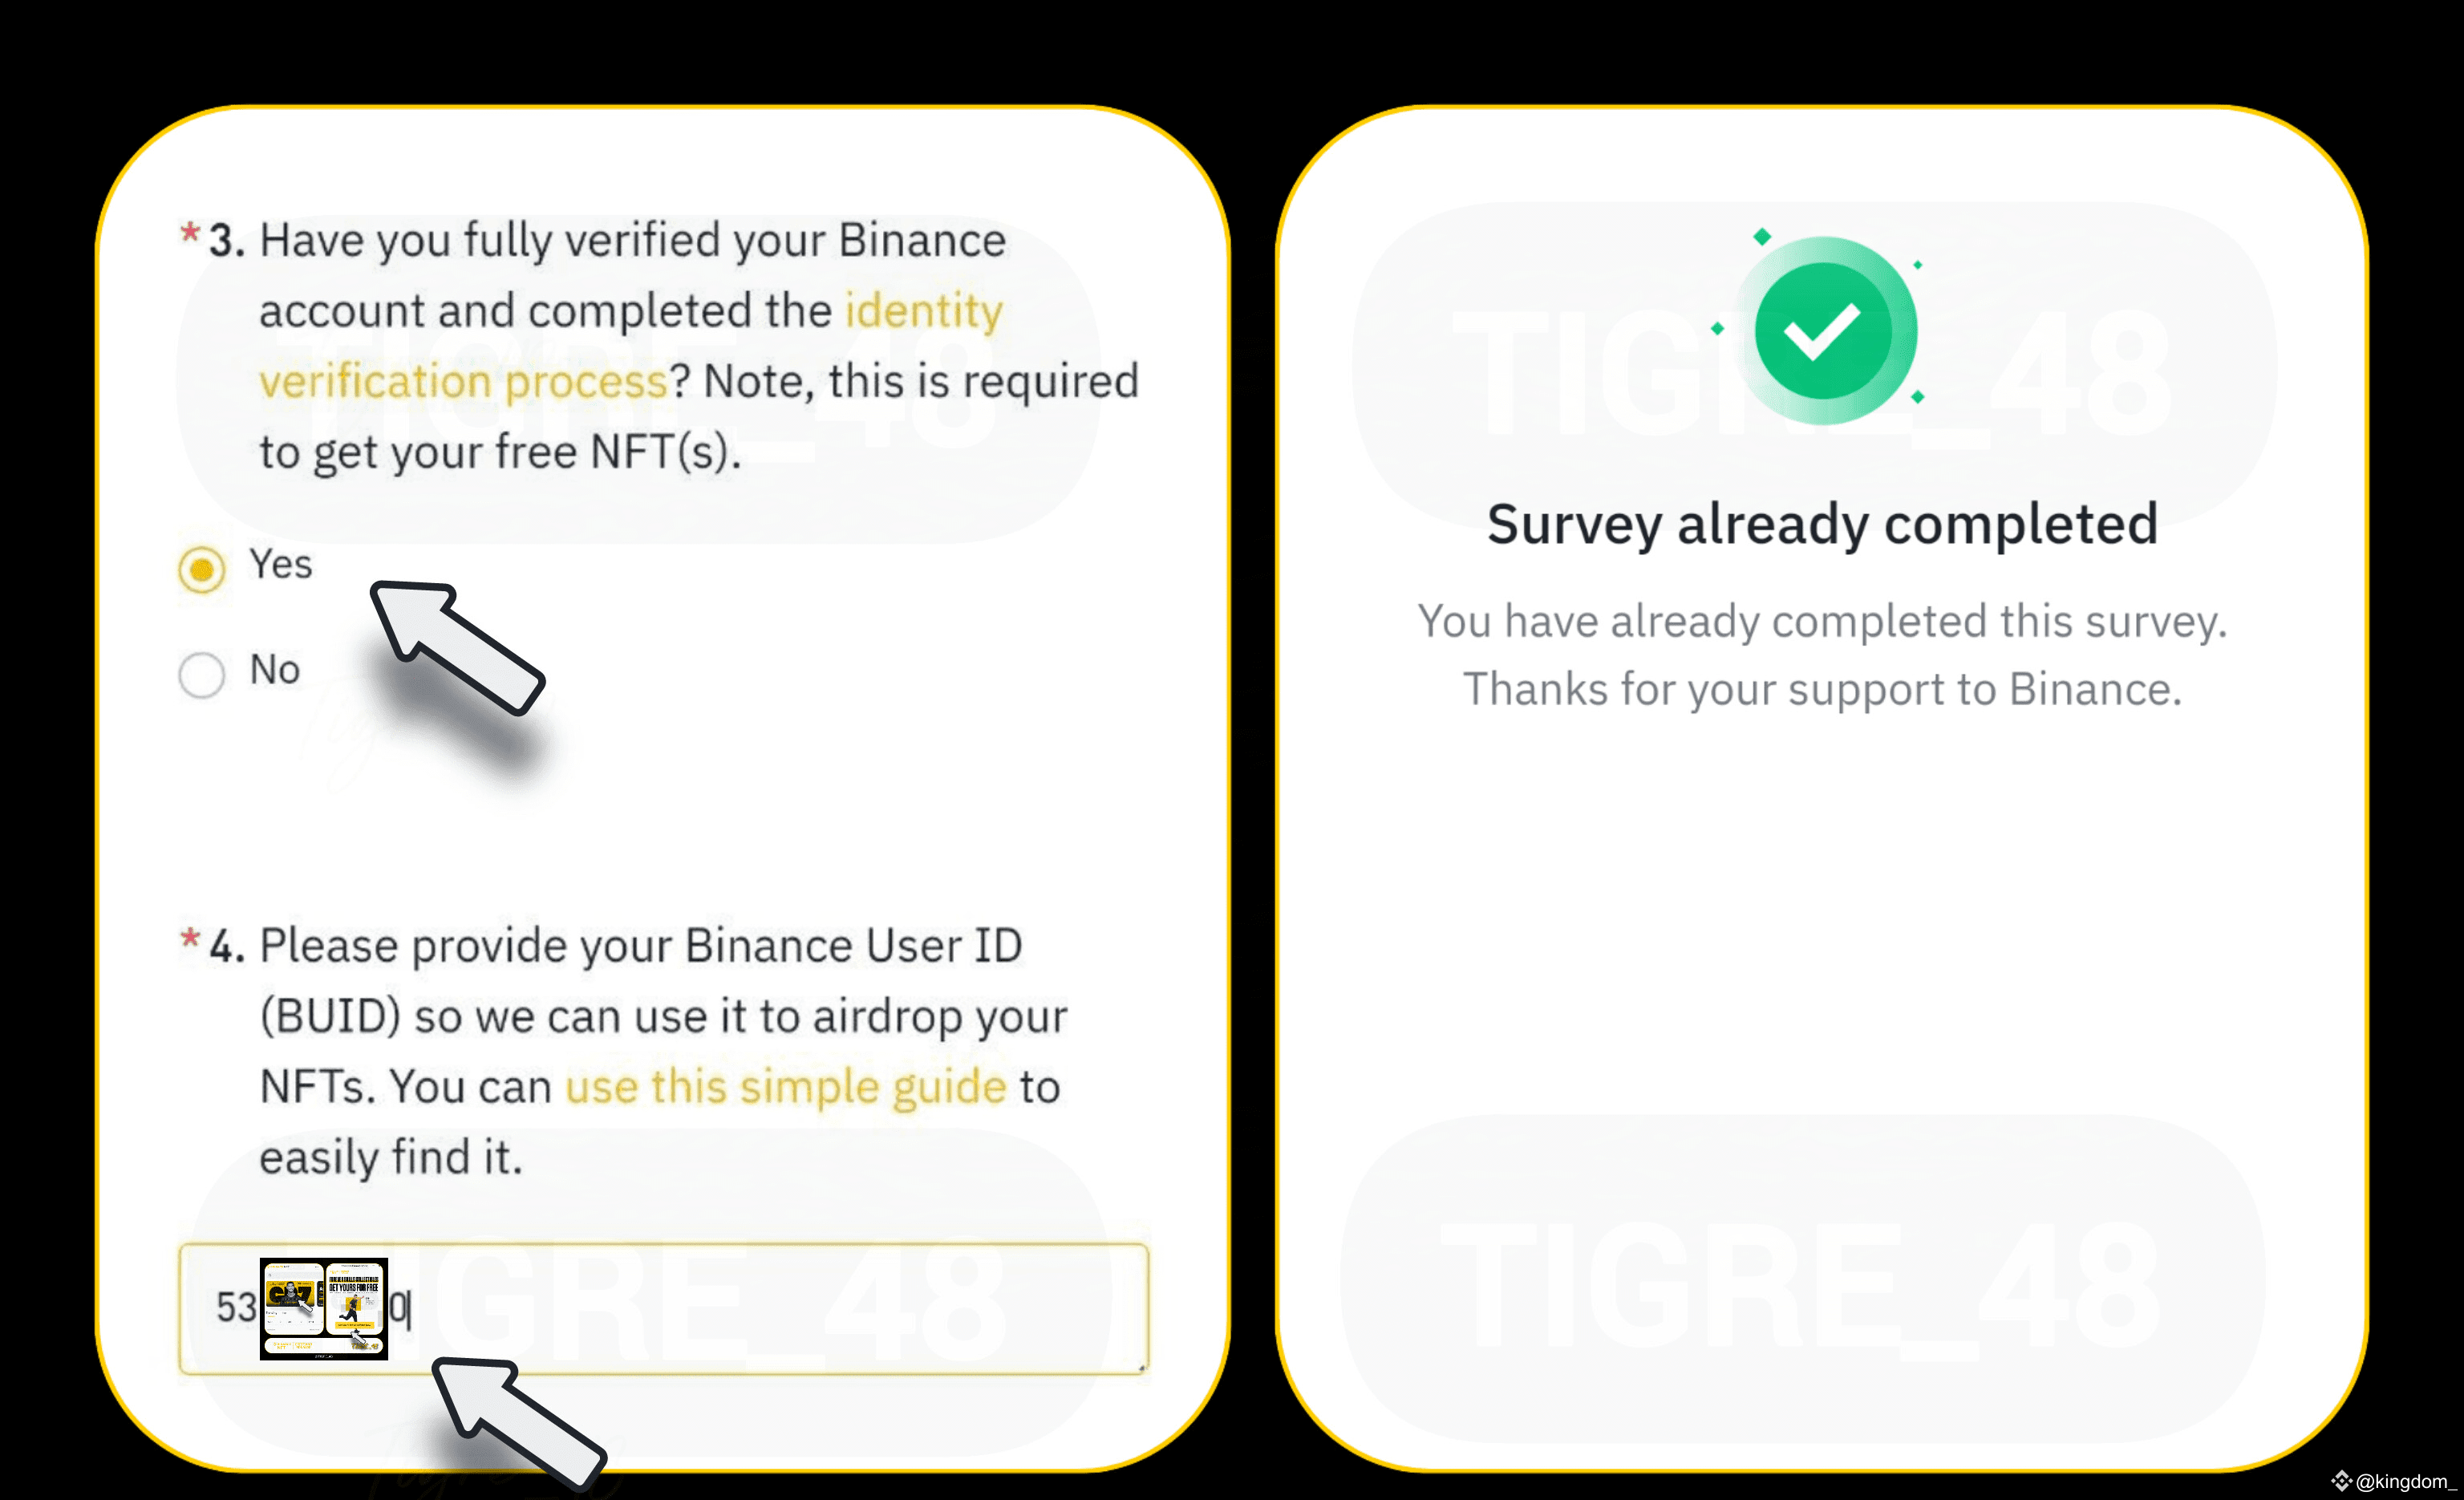Click the "You have already completed this survey" message

(x=1822, y=621)
